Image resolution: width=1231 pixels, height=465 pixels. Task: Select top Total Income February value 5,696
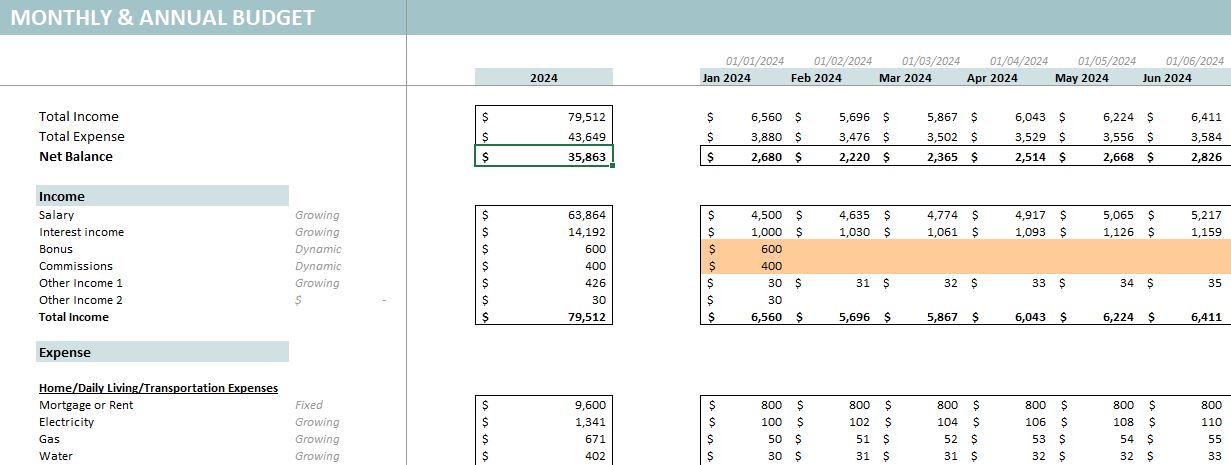pos(834,116)
